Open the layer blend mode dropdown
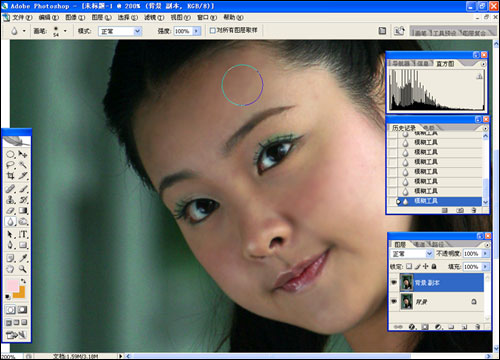500x360 pixels. point(429,254)
